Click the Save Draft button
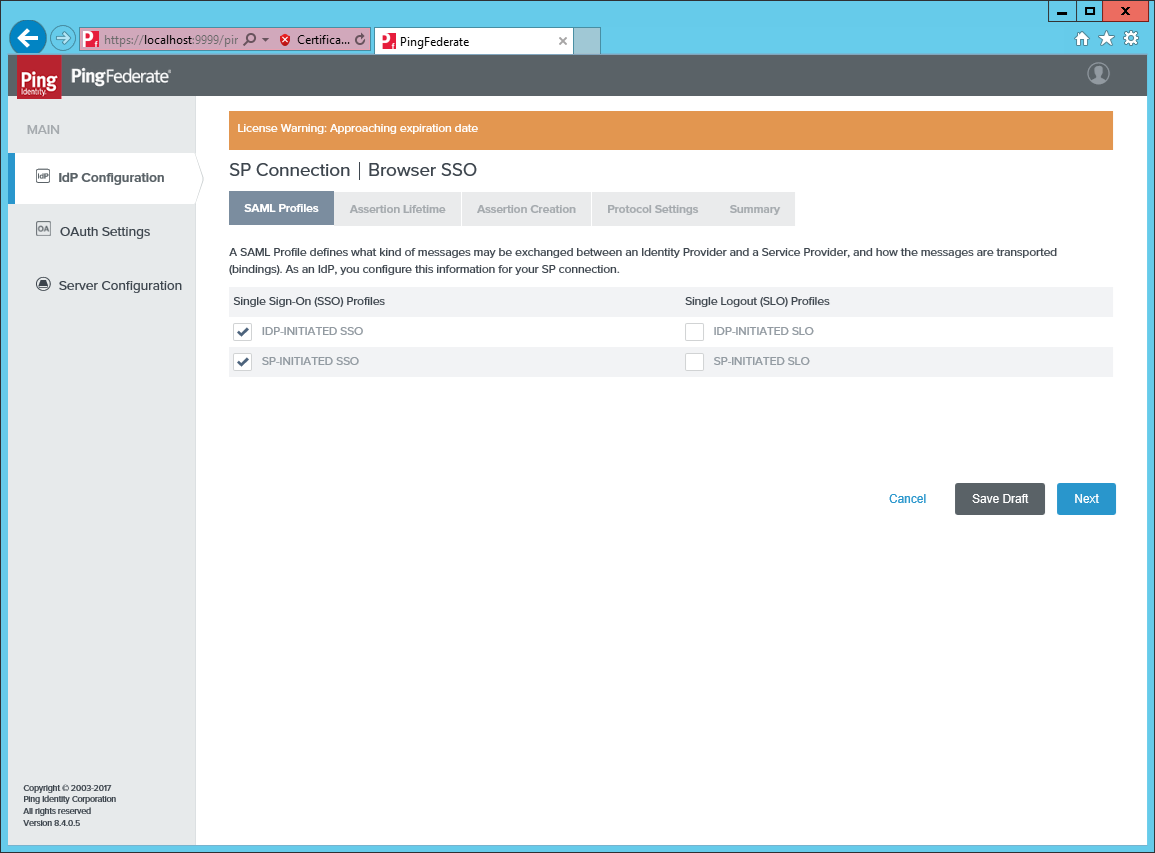The height and width of the screenshot is (853, 1155). click(x=1000, y=499)
